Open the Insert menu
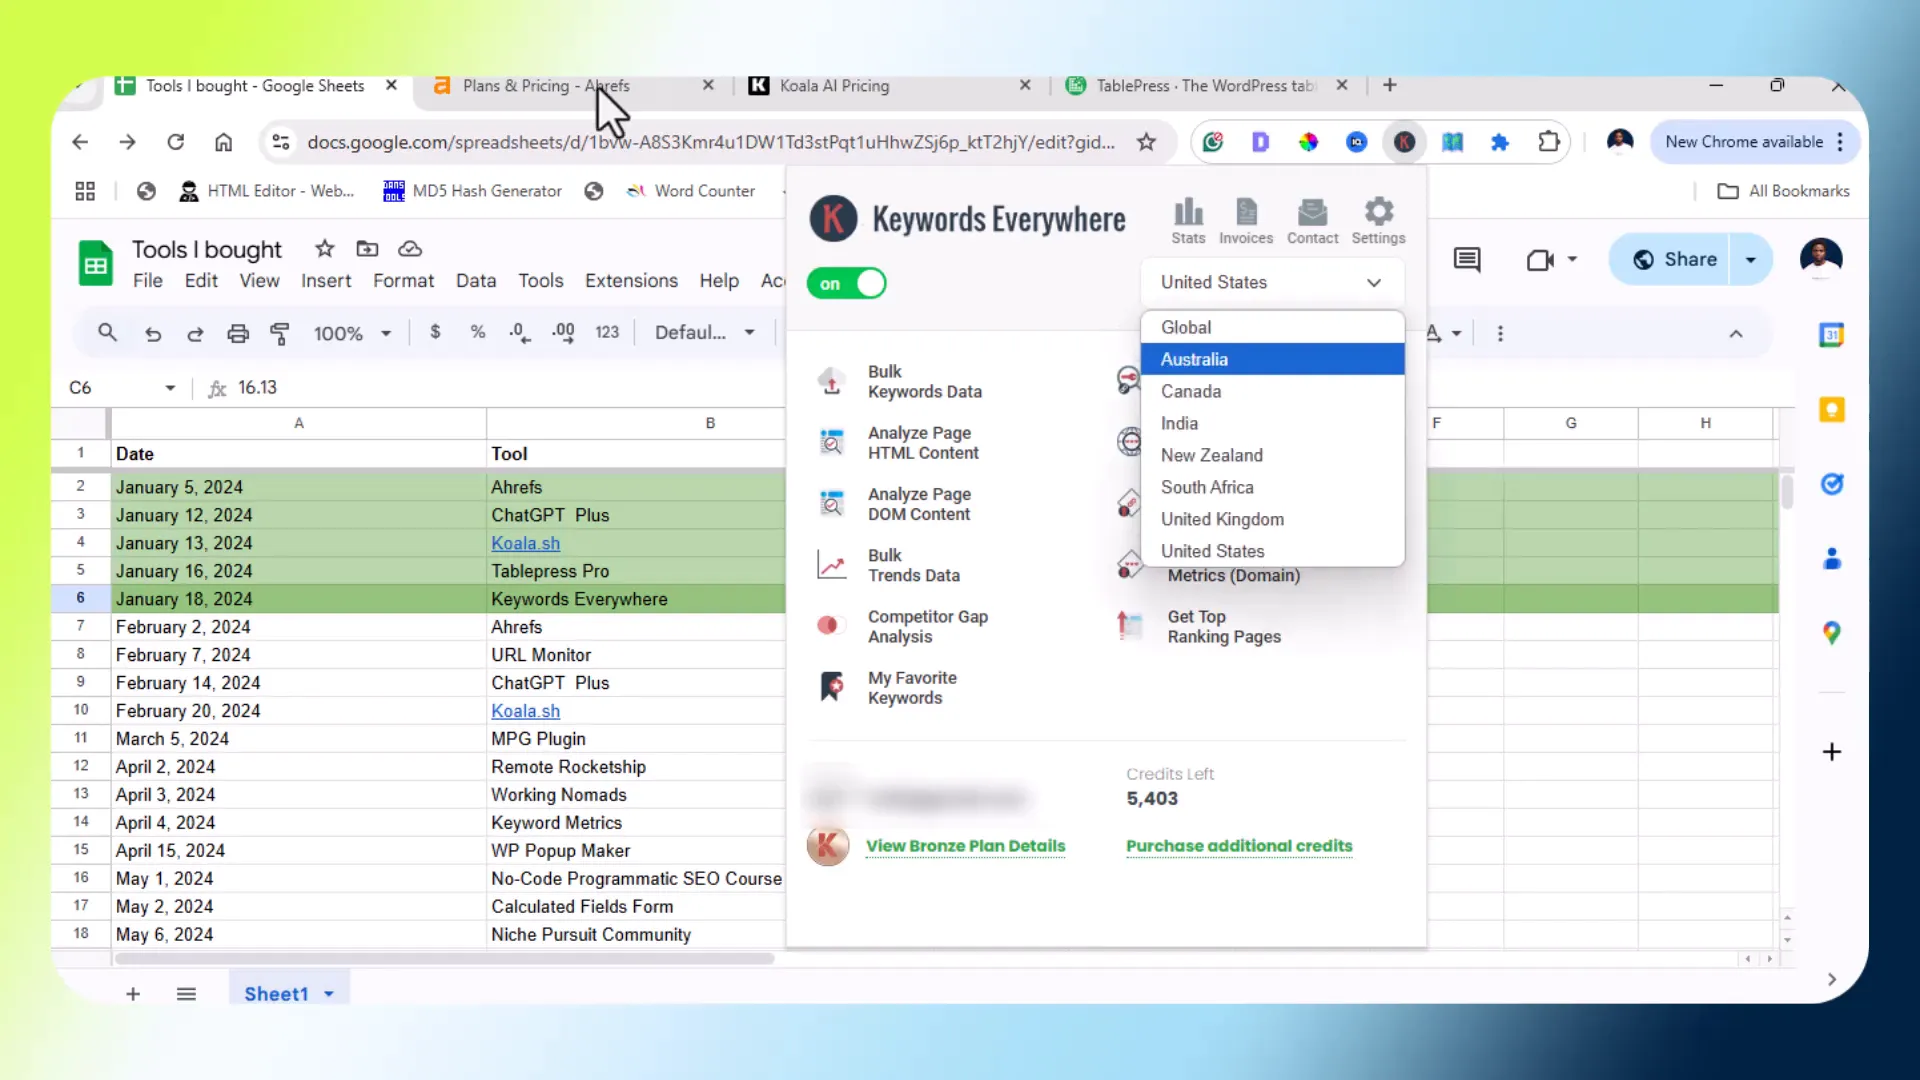 (x=326, y=281)
